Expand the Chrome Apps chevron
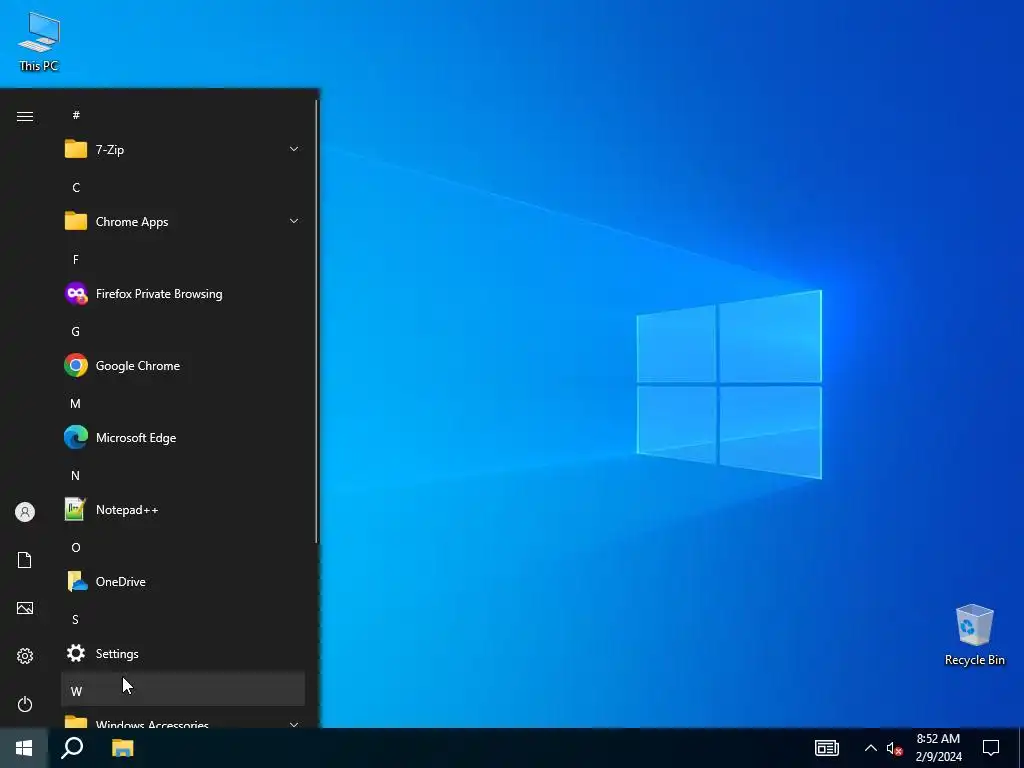 point(294,221)
